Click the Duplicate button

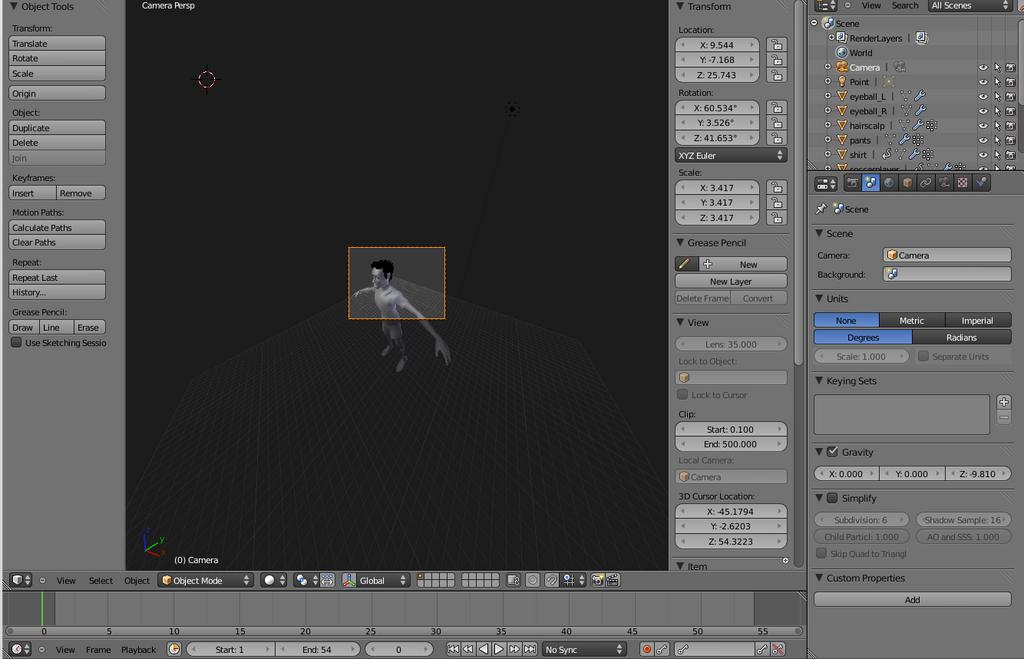(x=57, y=127)
